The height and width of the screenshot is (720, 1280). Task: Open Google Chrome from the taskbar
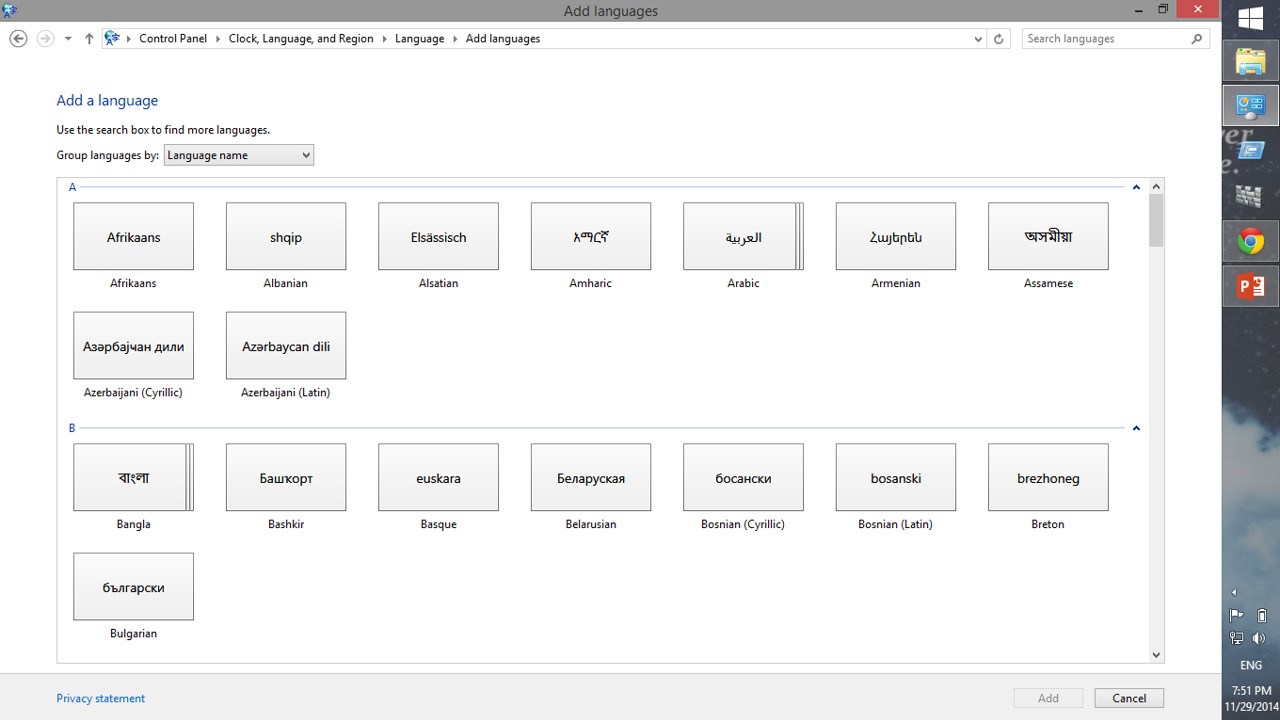[x=1250, y=241]
